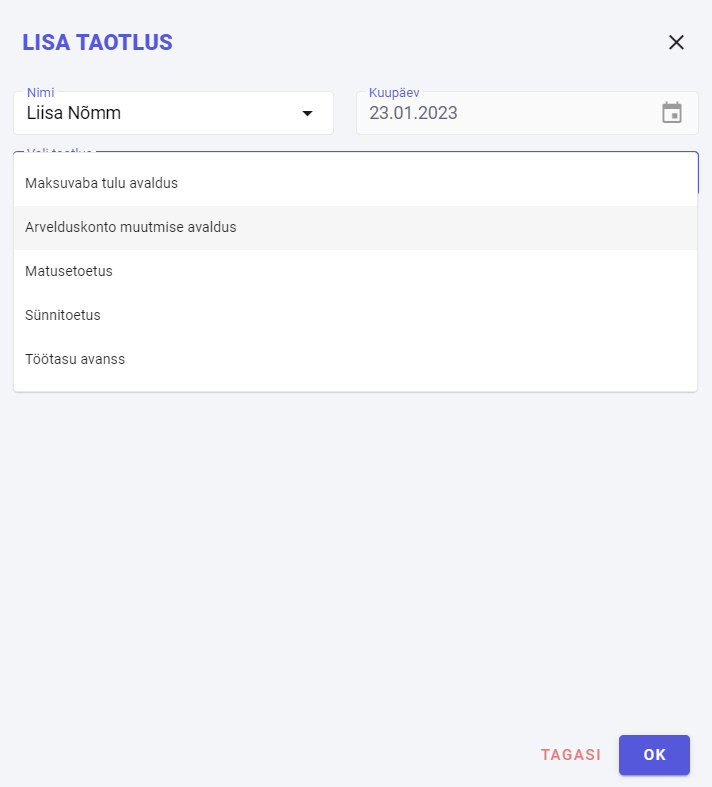Click the Liisa Nõmm selected name text
Viewport: 712px width, 787px height.
pyautogui.click(x=74, y=113)
